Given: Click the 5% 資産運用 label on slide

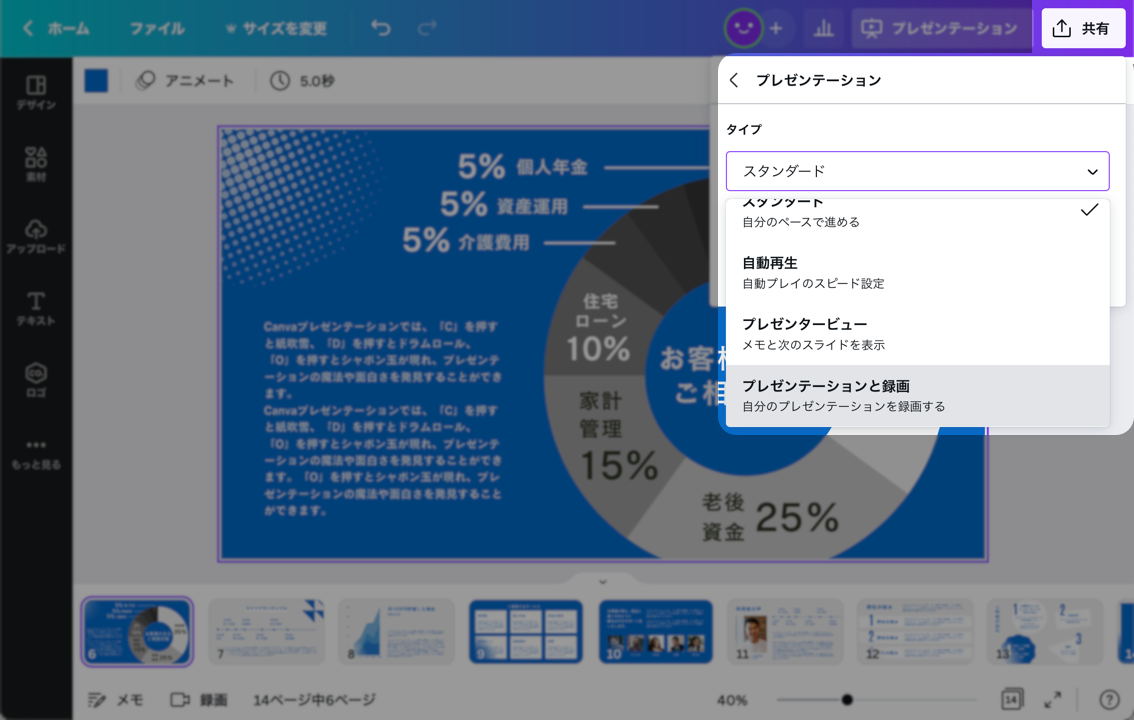Looking at the screenshot, I should tap(504, 205).
